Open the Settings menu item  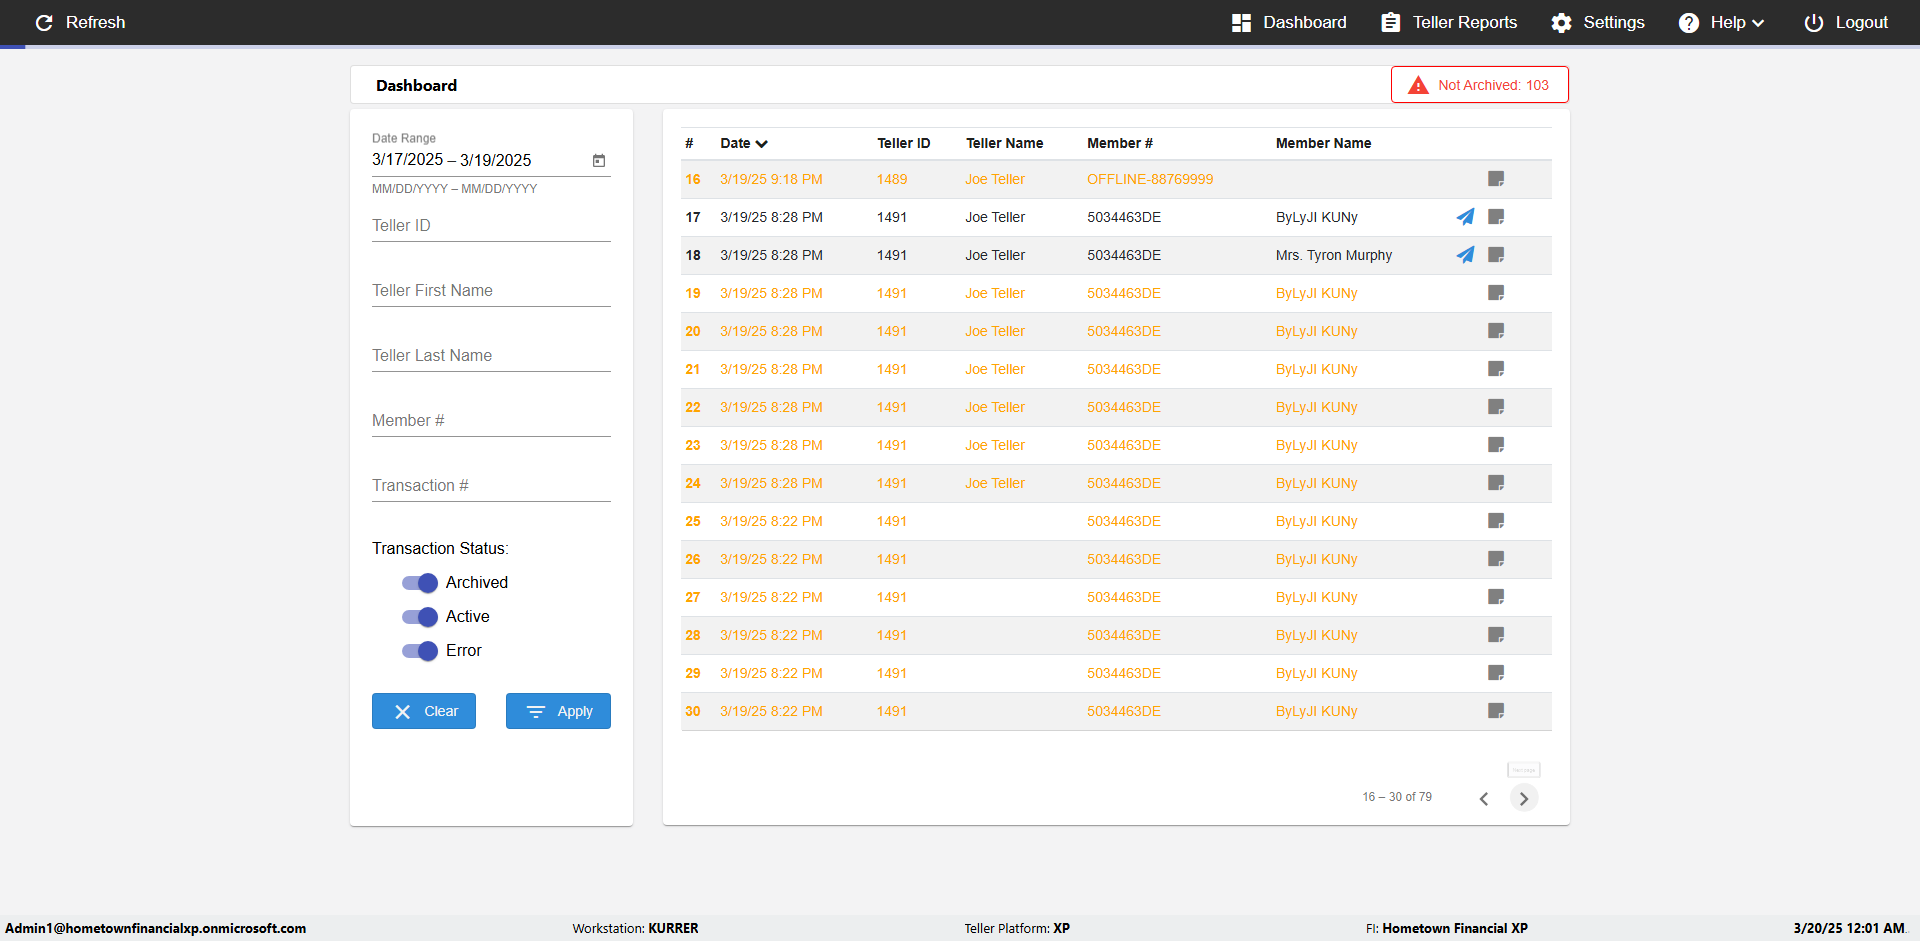point(1597,23)
